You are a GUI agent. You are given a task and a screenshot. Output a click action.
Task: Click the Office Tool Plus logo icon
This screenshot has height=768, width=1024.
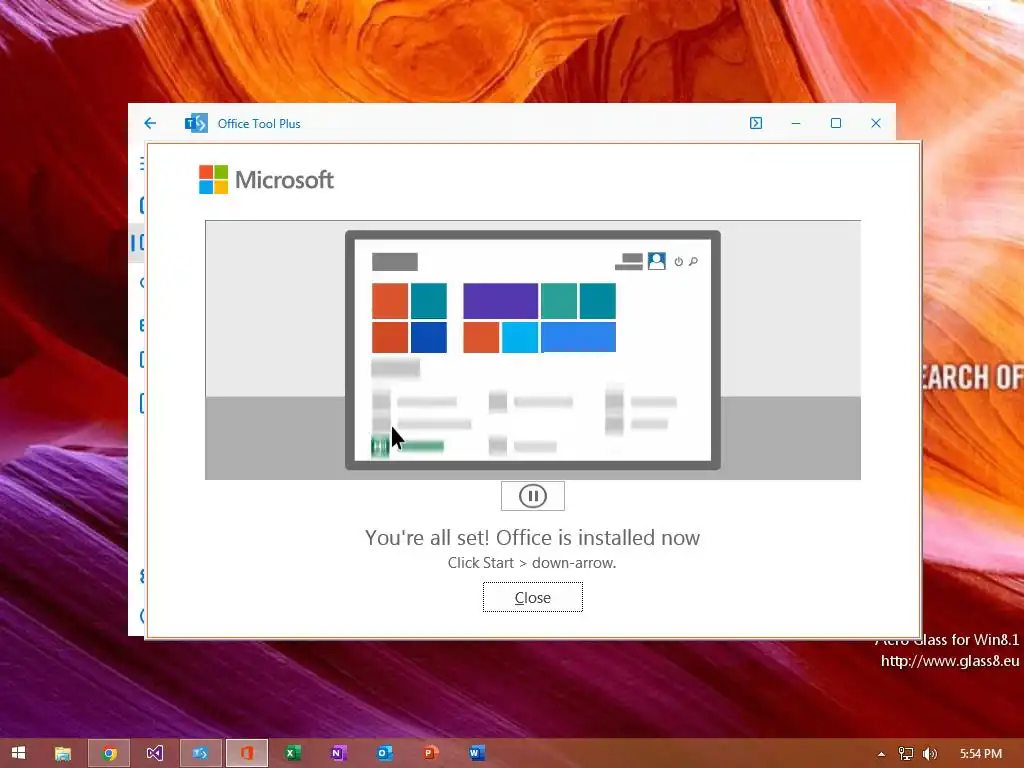pyautogui.click(x=196, y=123)
